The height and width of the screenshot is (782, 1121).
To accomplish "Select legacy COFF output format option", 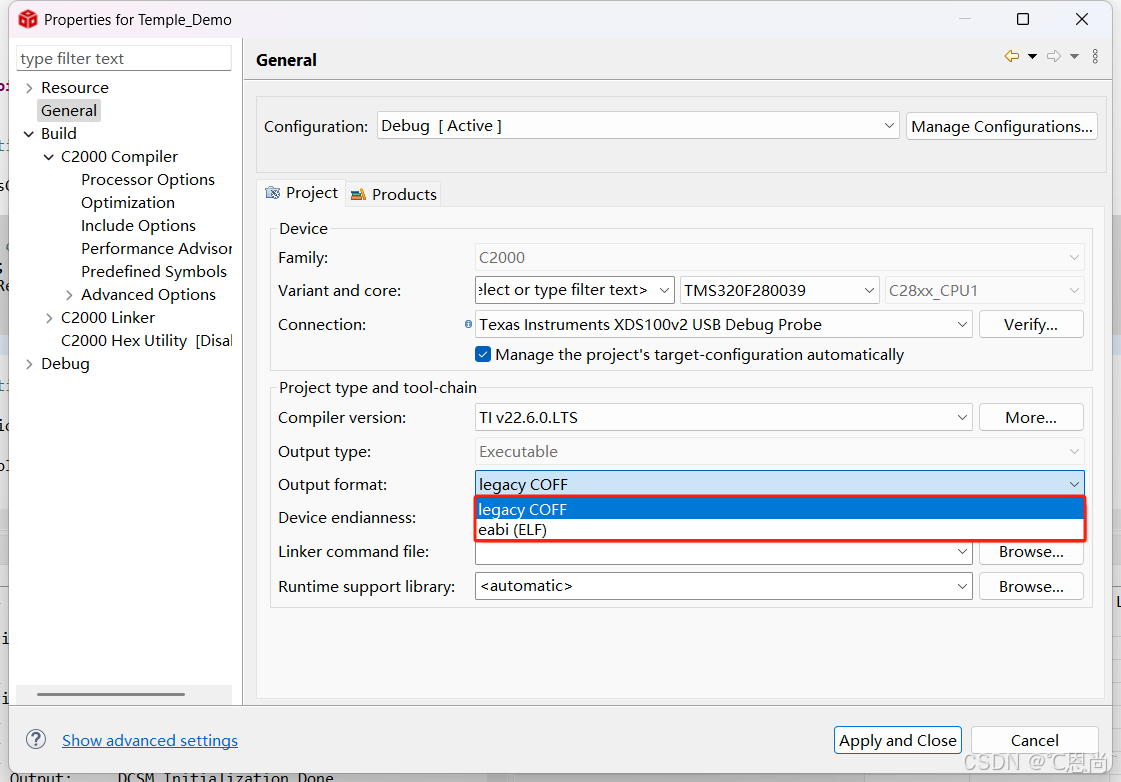I will [780, 509].
